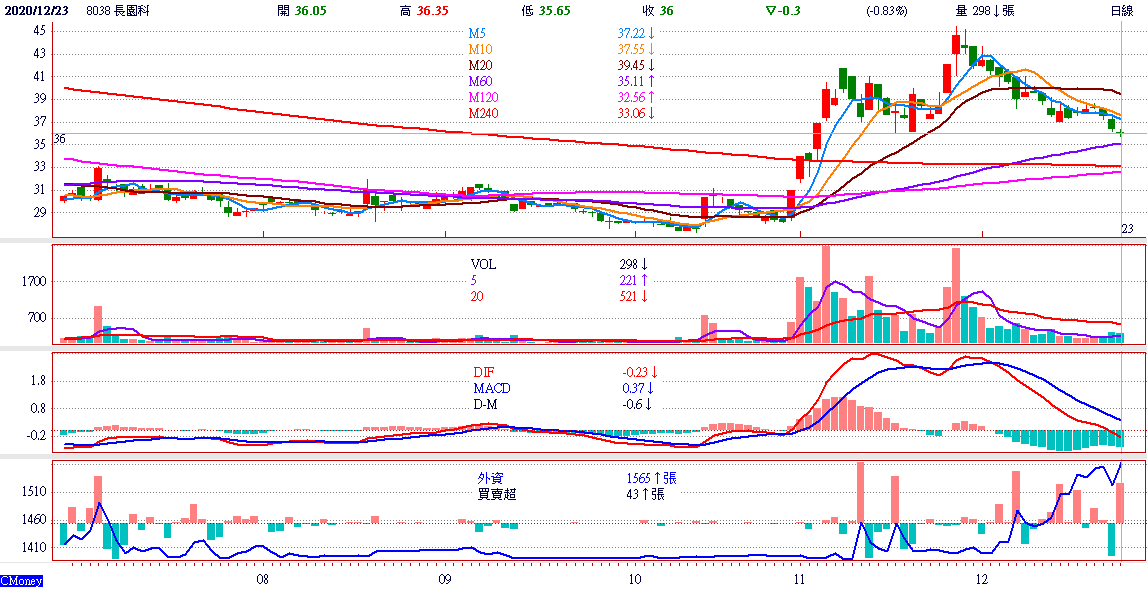The image size is (1147, 599).
Task: Click the 外資 foreign investor label
Action: (x=490, y=478)
